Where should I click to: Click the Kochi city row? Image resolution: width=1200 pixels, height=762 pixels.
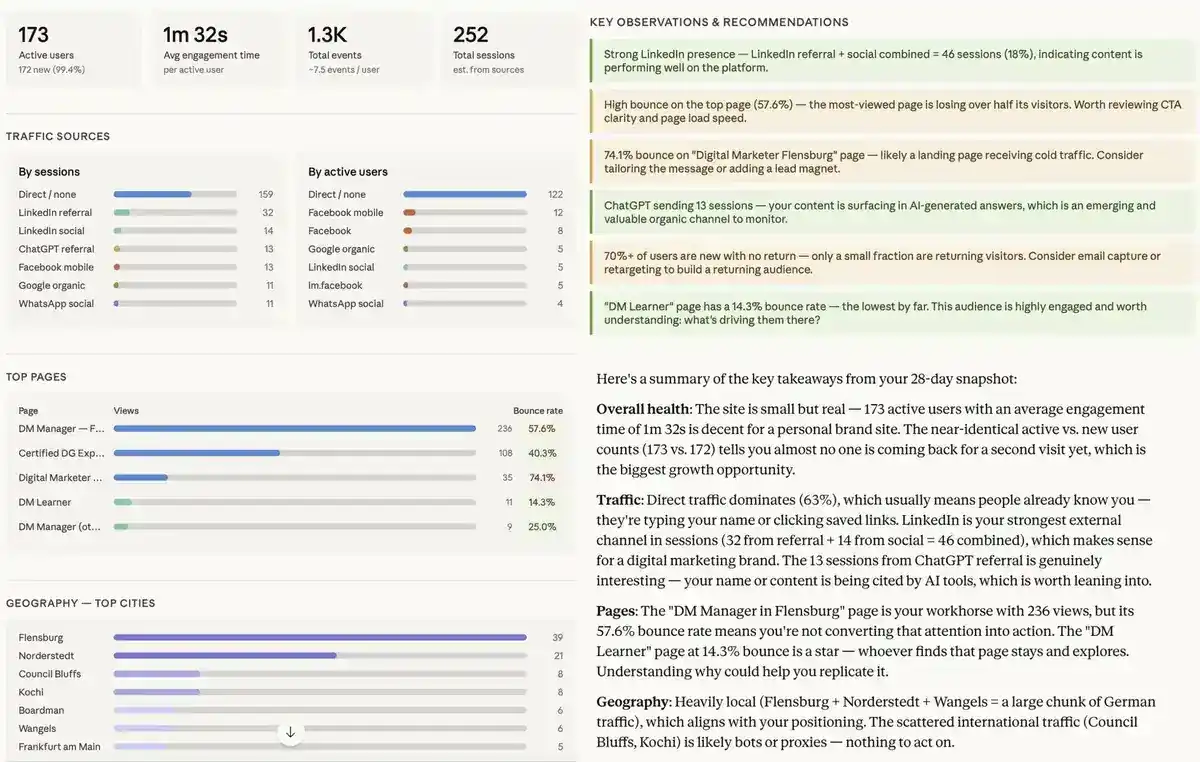(291, 692)
